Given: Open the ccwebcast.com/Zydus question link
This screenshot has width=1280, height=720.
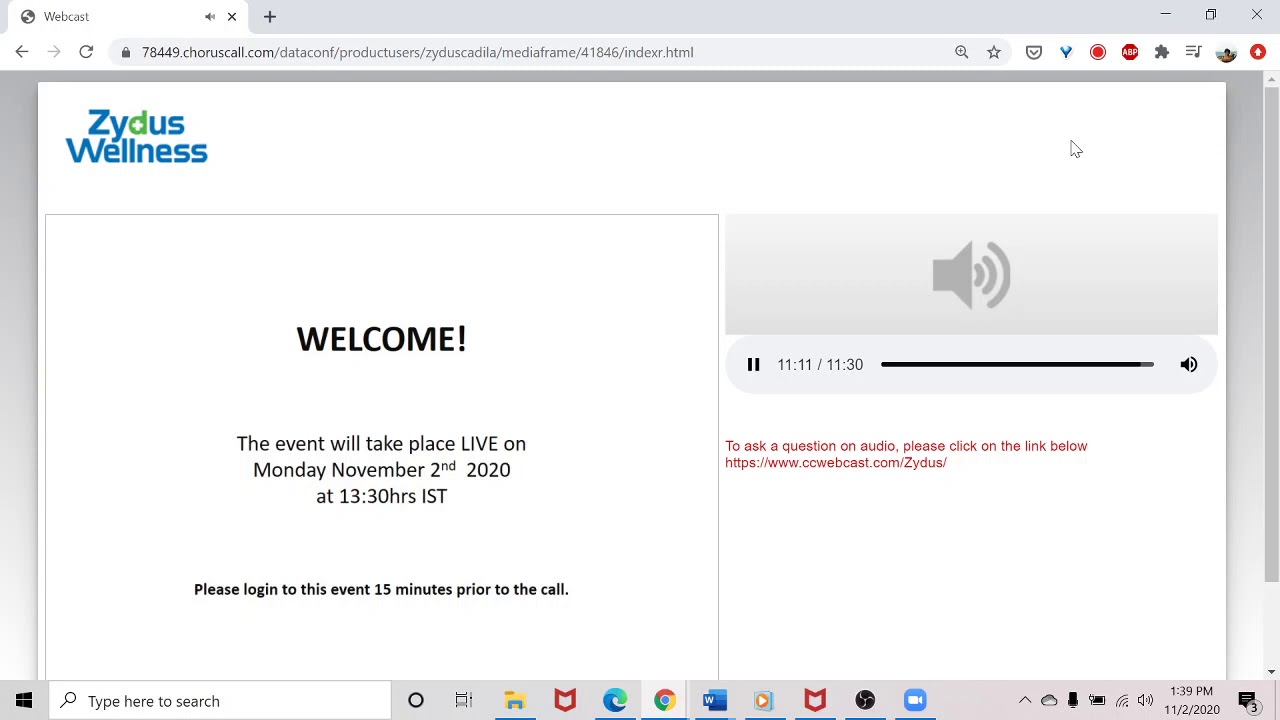Looking at the screenshot, I should [x=835, y=463].
